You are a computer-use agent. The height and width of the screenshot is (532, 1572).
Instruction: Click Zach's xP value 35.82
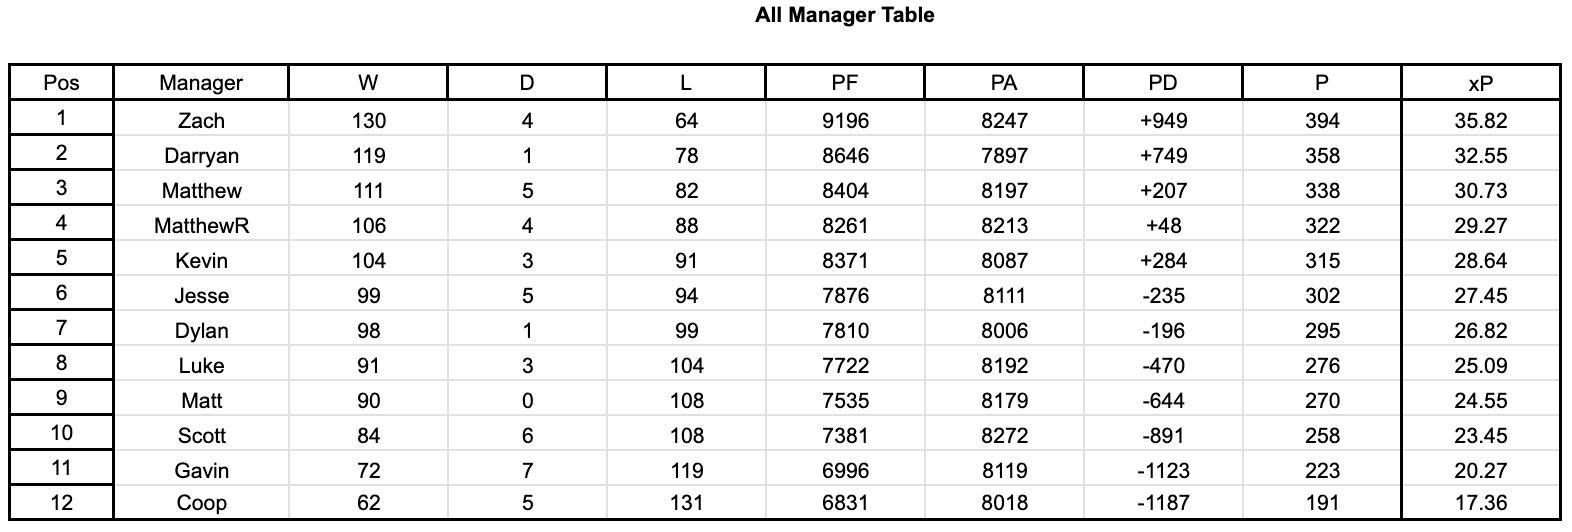click(x=1480, y=121)
